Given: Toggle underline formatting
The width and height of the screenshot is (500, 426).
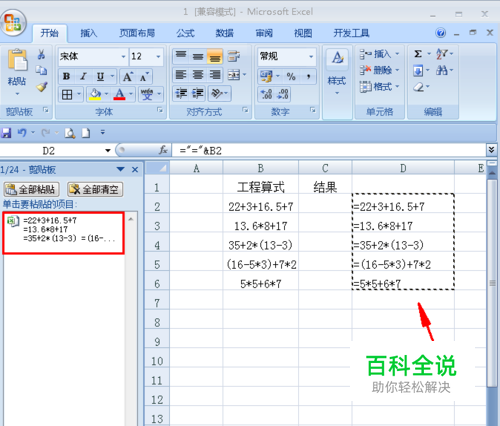Looking at the screenshot, I should pos(100,77).
